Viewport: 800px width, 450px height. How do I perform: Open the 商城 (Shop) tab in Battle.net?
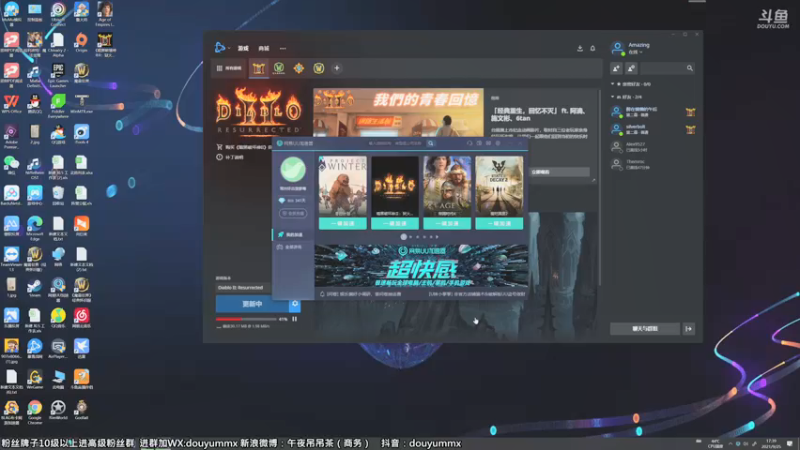pos(264,48)
